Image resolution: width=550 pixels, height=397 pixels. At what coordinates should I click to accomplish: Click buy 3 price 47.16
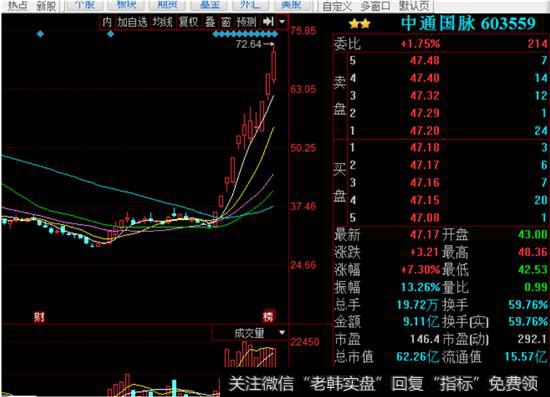tap(424, 183)
